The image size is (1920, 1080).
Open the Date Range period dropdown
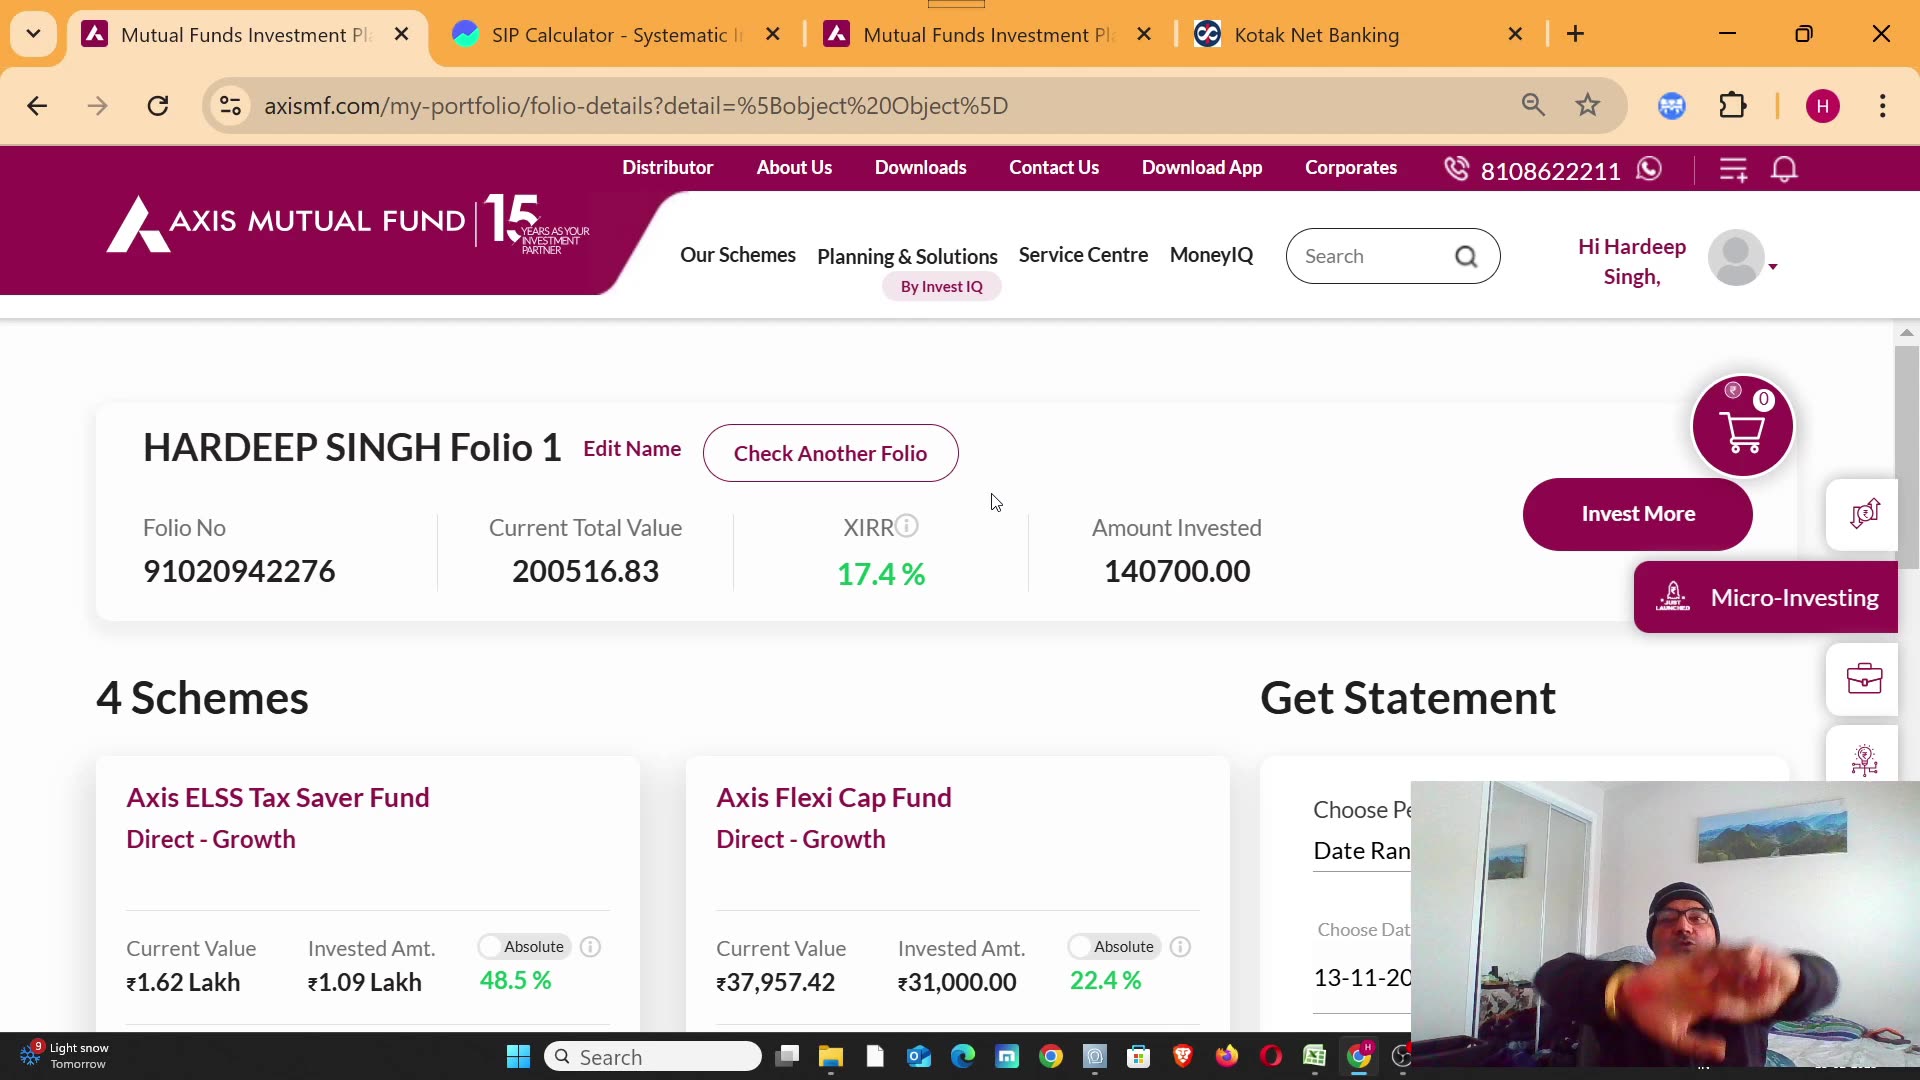point(1363,851)
